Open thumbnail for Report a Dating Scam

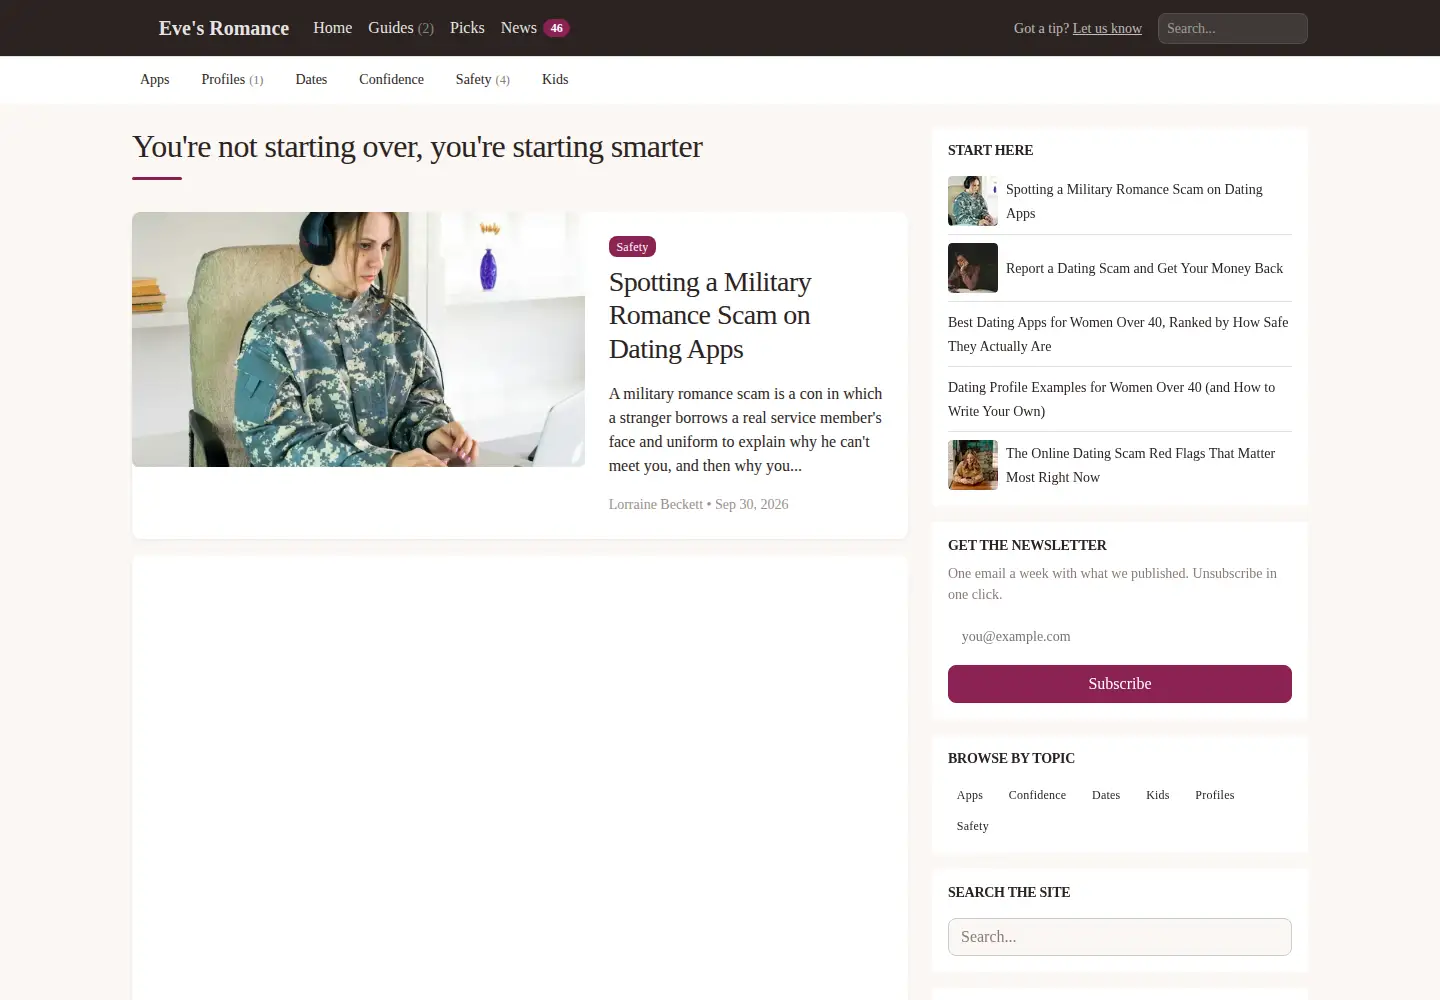coord(973,268)
